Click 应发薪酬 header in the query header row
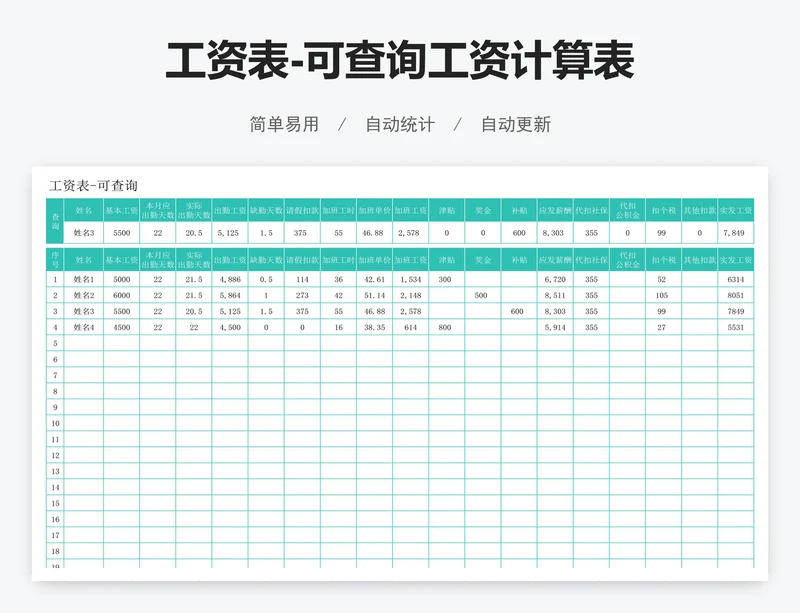 (x=555, y=210)
